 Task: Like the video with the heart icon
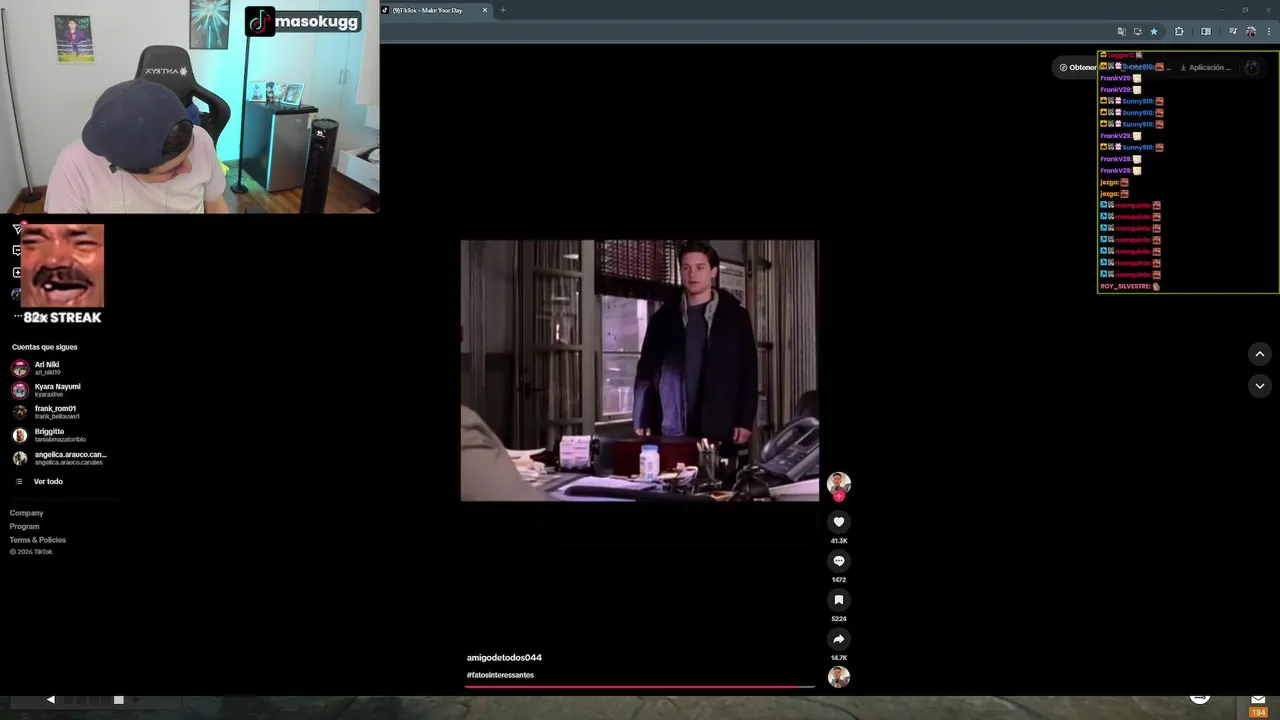[839, 521]
